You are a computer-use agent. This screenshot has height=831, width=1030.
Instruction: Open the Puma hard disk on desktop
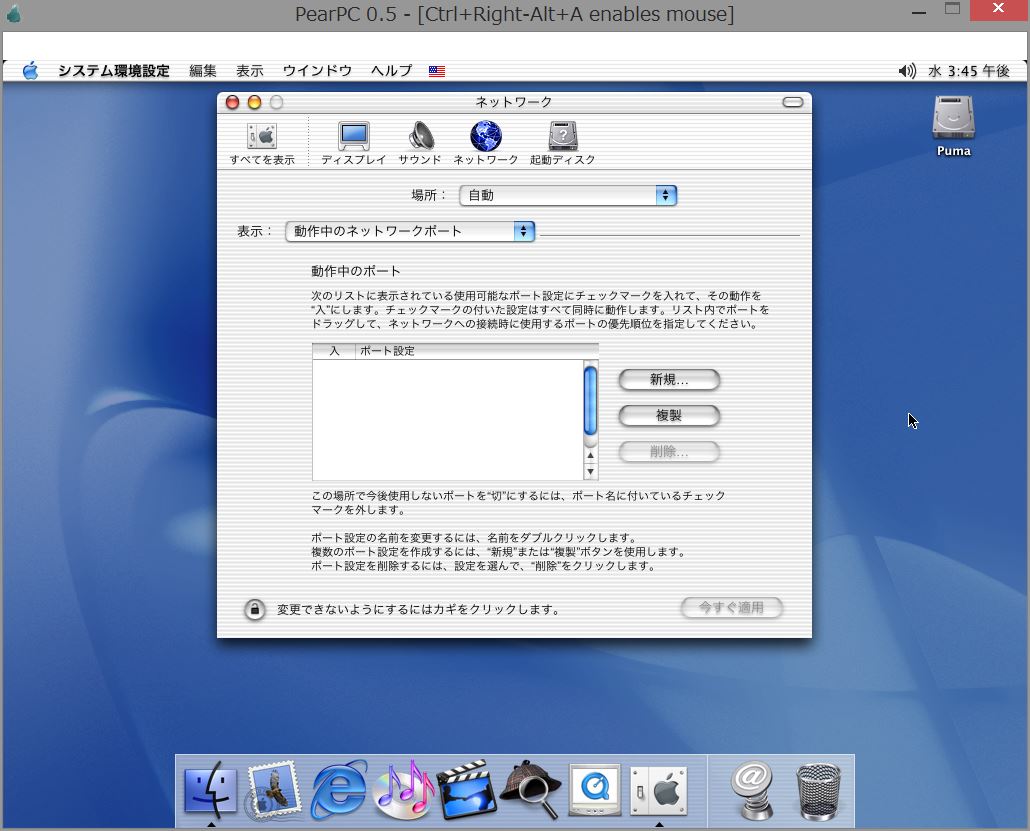[953, 126]
